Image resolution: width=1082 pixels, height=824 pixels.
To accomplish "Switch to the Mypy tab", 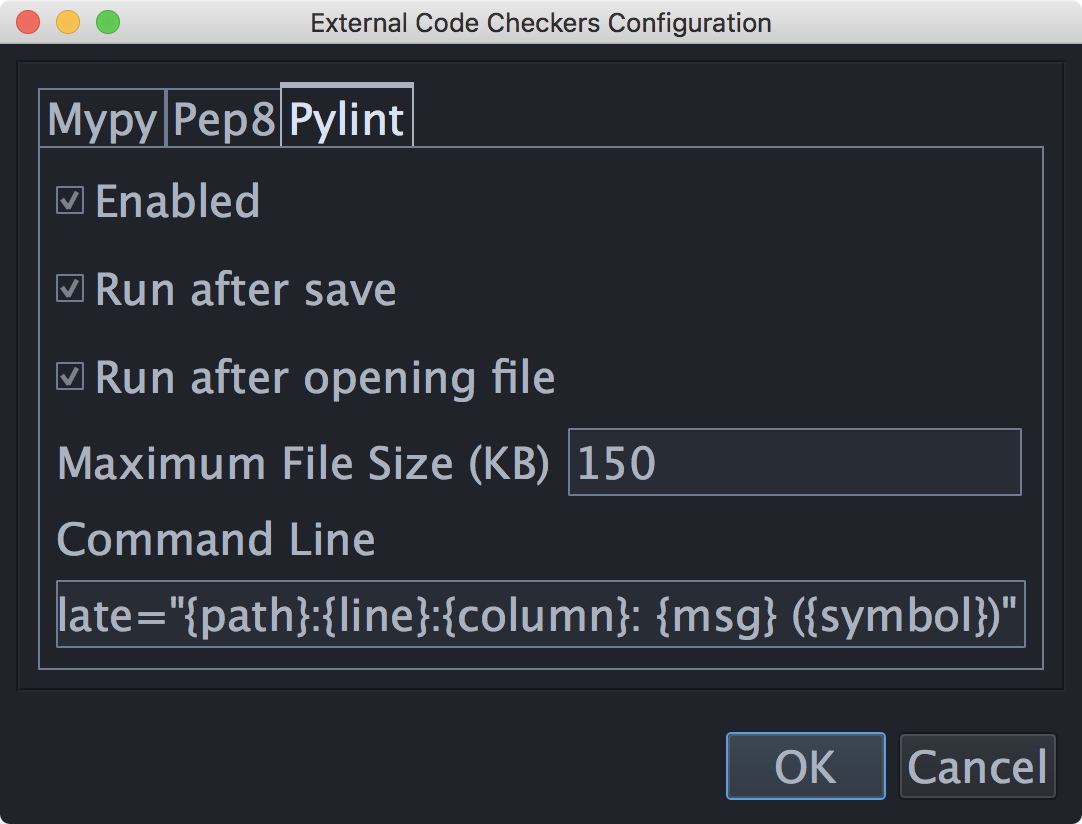I will (x=102, y=118).
